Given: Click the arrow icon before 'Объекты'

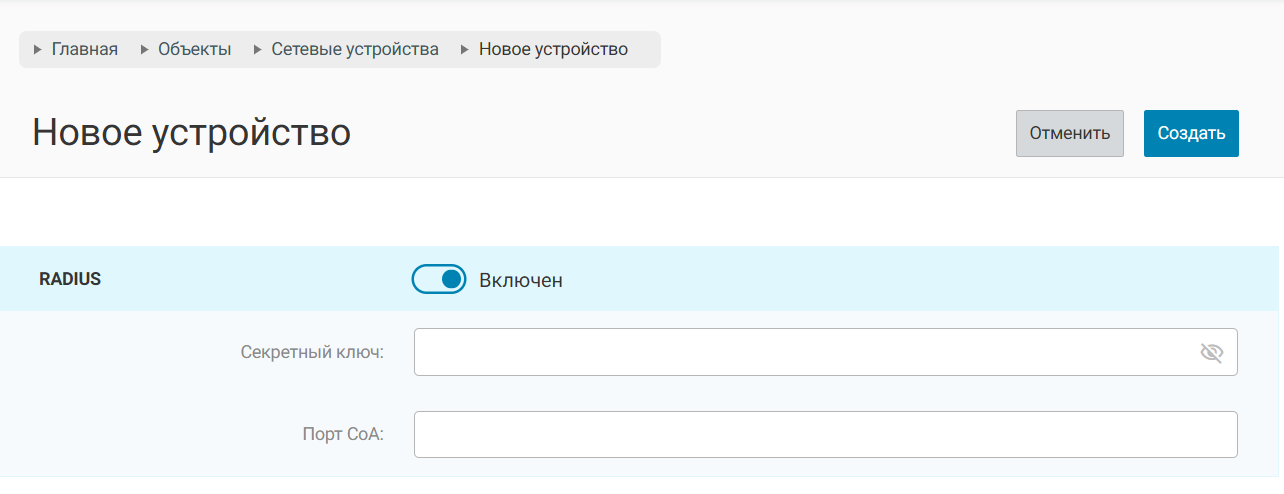Looking at the screenshot, I should pyautogui.click(x=144, y=49).
